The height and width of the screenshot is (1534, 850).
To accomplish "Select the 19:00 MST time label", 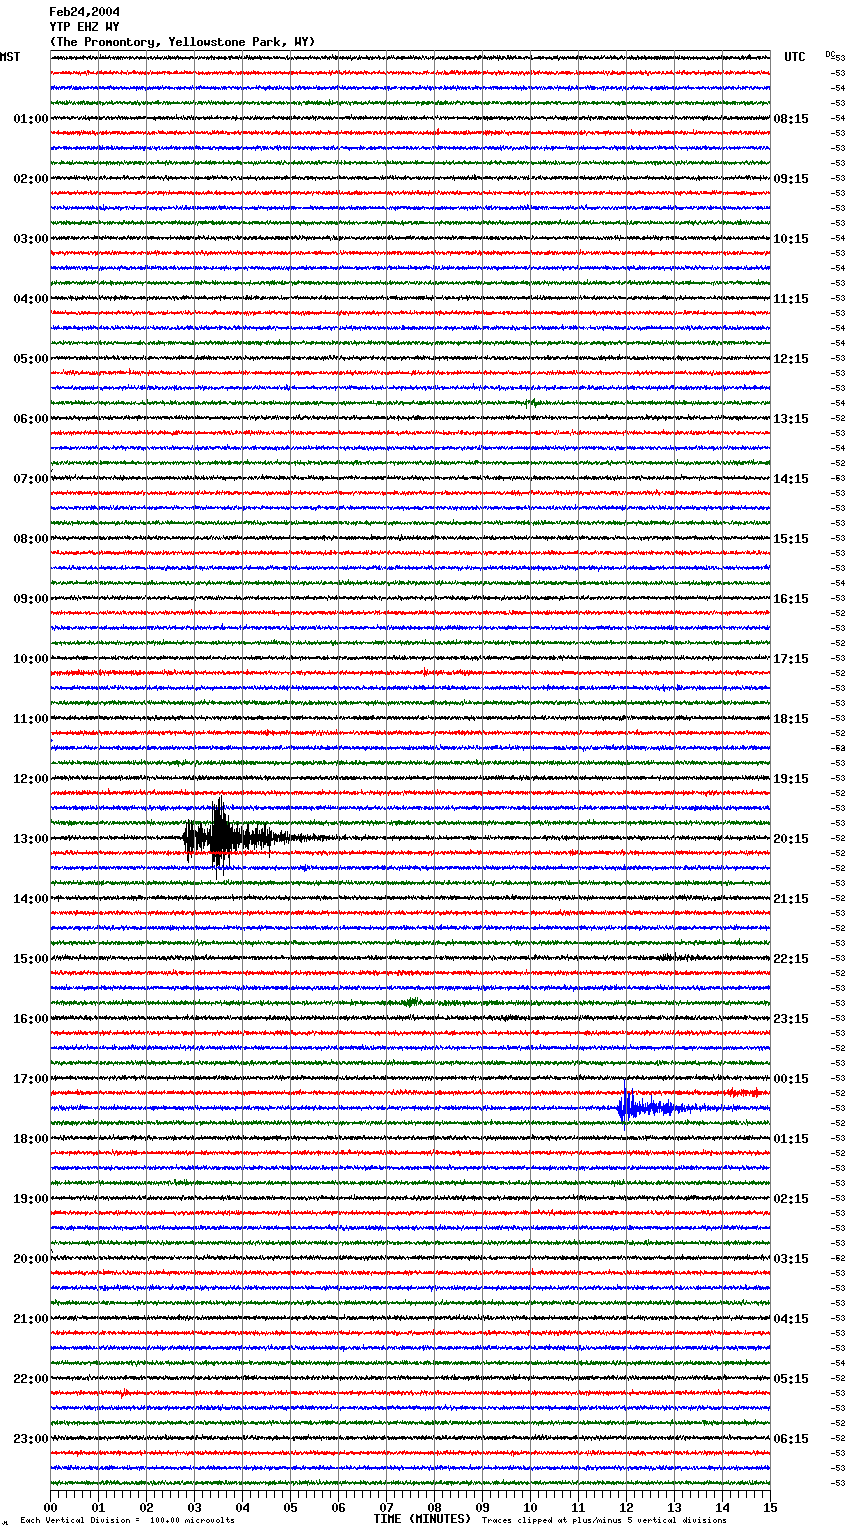I will point(31,1199).
